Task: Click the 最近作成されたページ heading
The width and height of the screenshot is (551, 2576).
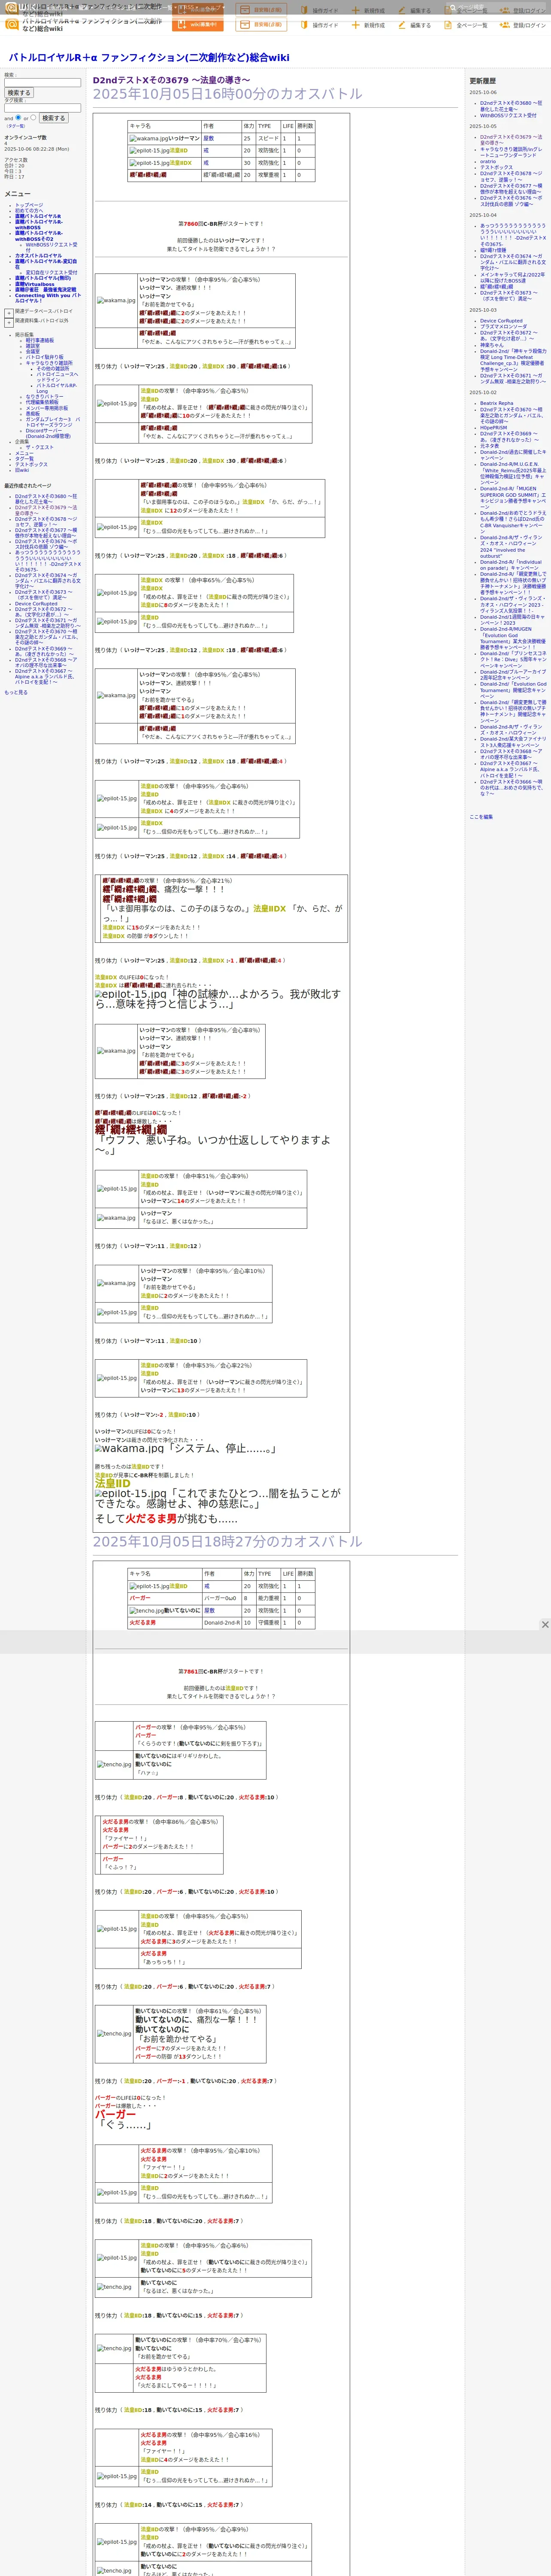Action: click(x=28, y=486)
